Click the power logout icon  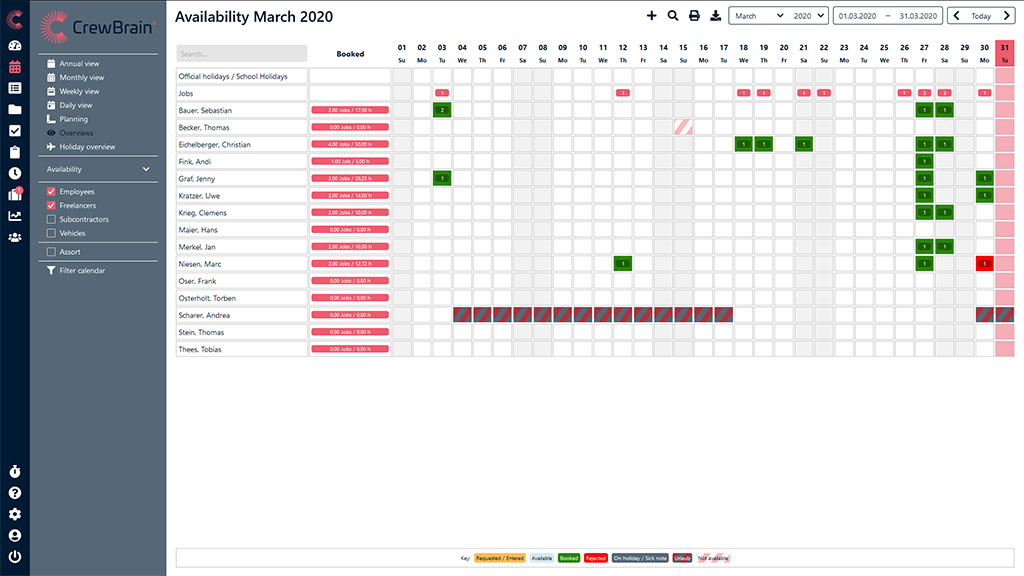(15, 557)
